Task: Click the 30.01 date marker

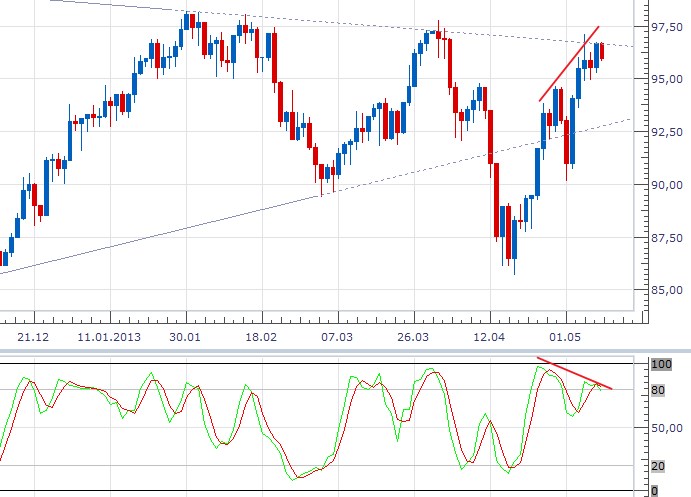Action: [x=184, y=338]
